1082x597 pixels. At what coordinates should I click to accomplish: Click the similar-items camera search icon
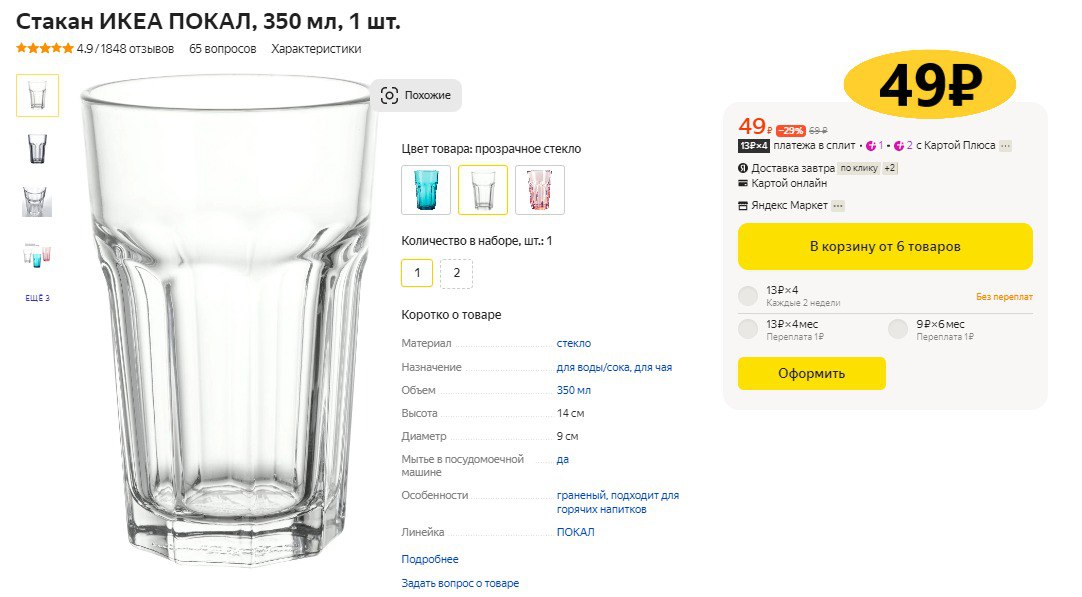[x=390, y=95]
